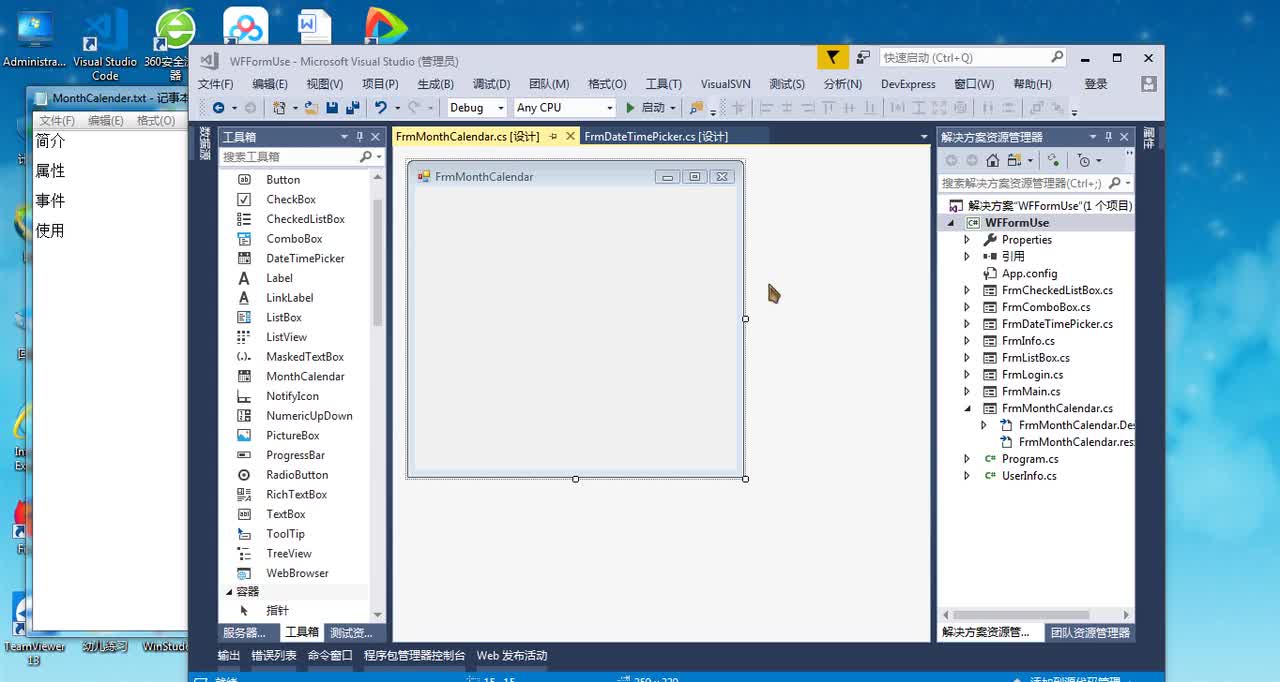Open the document tab list dropdown arrow
This screenshot has width=1280, height=682.
click(924, 137)
